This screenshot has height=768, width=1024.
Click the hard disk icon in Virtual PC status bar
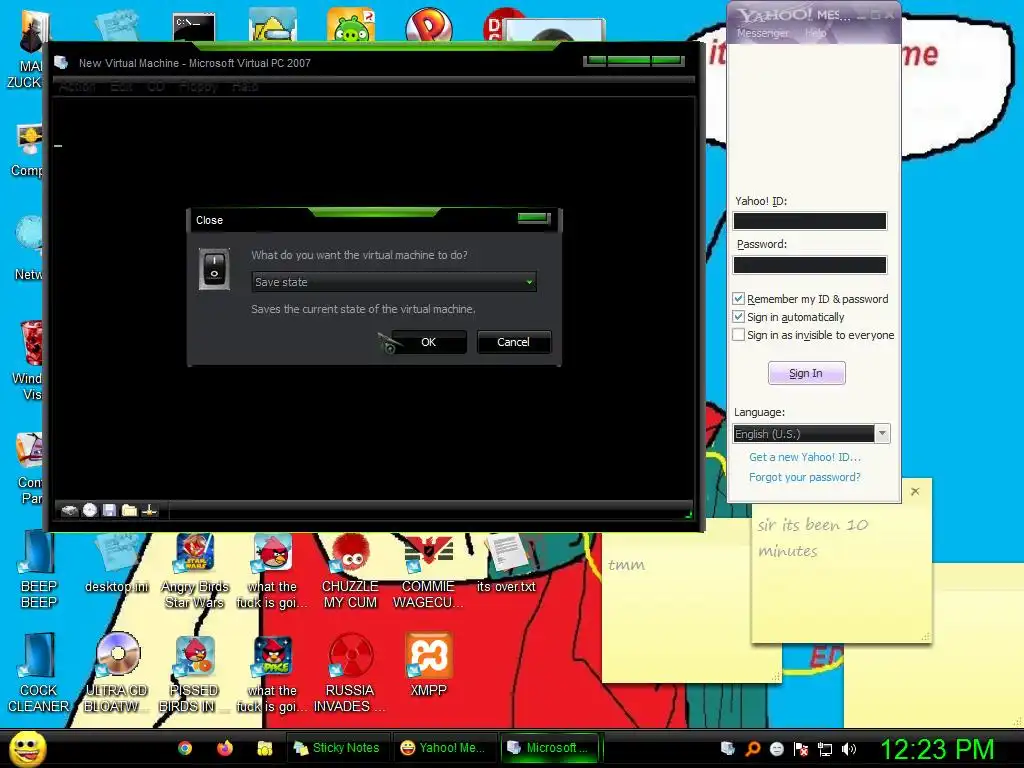tap(69, 511)
